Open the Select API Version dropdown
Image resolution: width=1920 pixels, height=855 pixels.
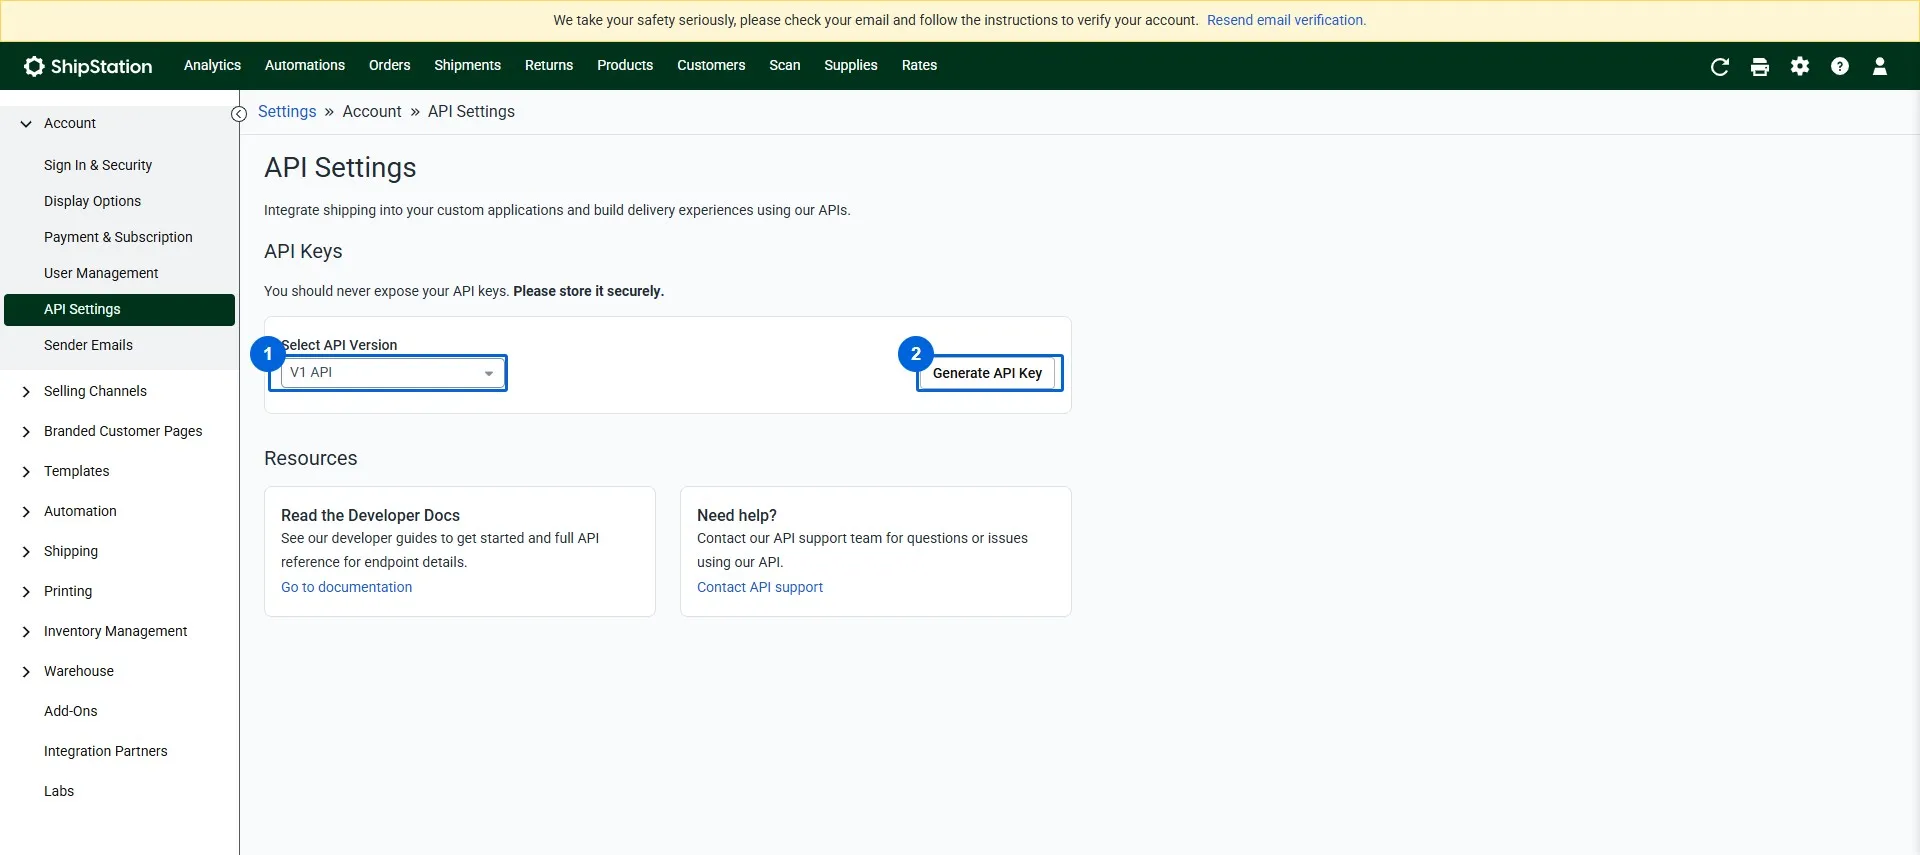tap(391, 373)
